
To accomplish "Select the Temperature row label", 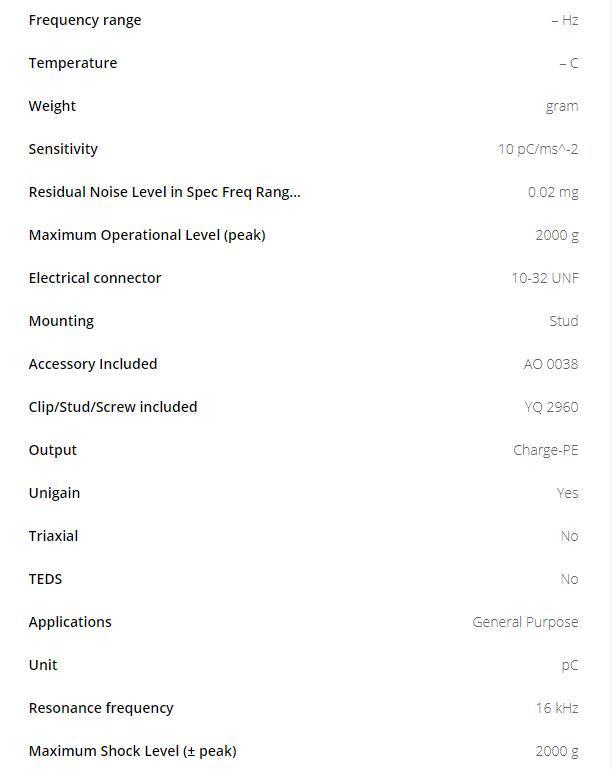I will [x=73, y=63].
